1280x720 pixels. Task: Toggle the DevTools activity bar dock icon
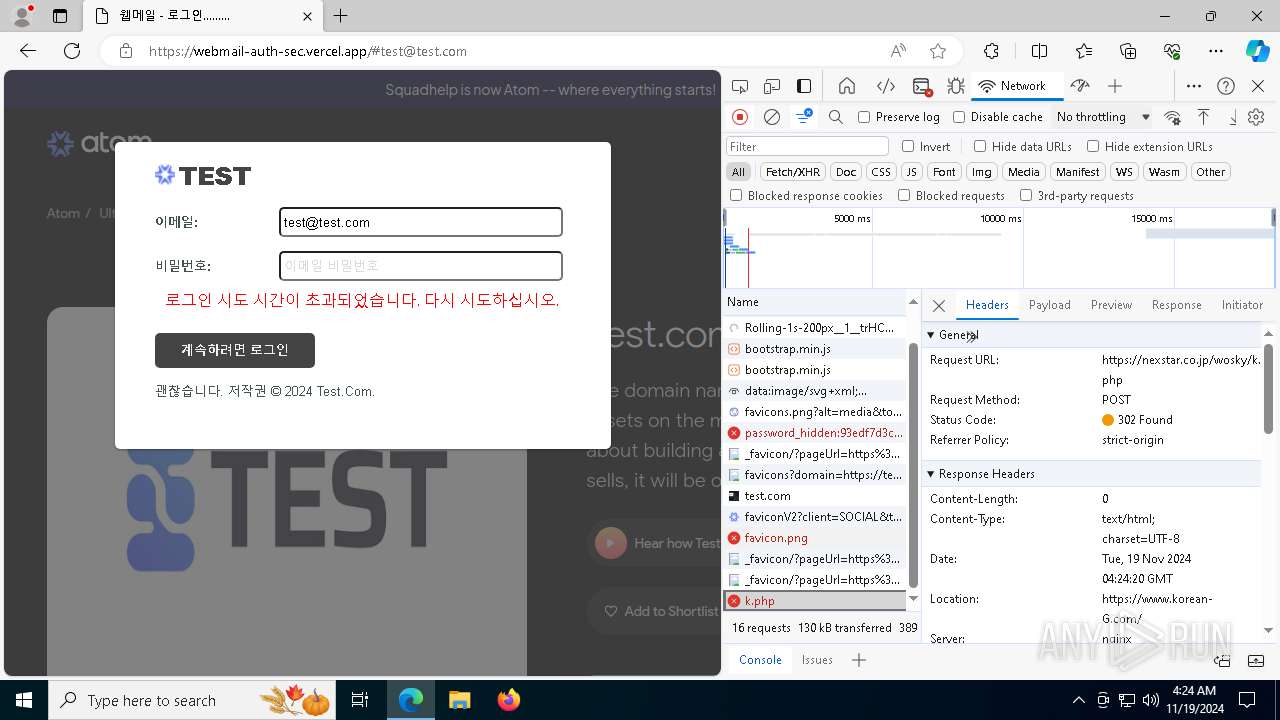(804, 86)
